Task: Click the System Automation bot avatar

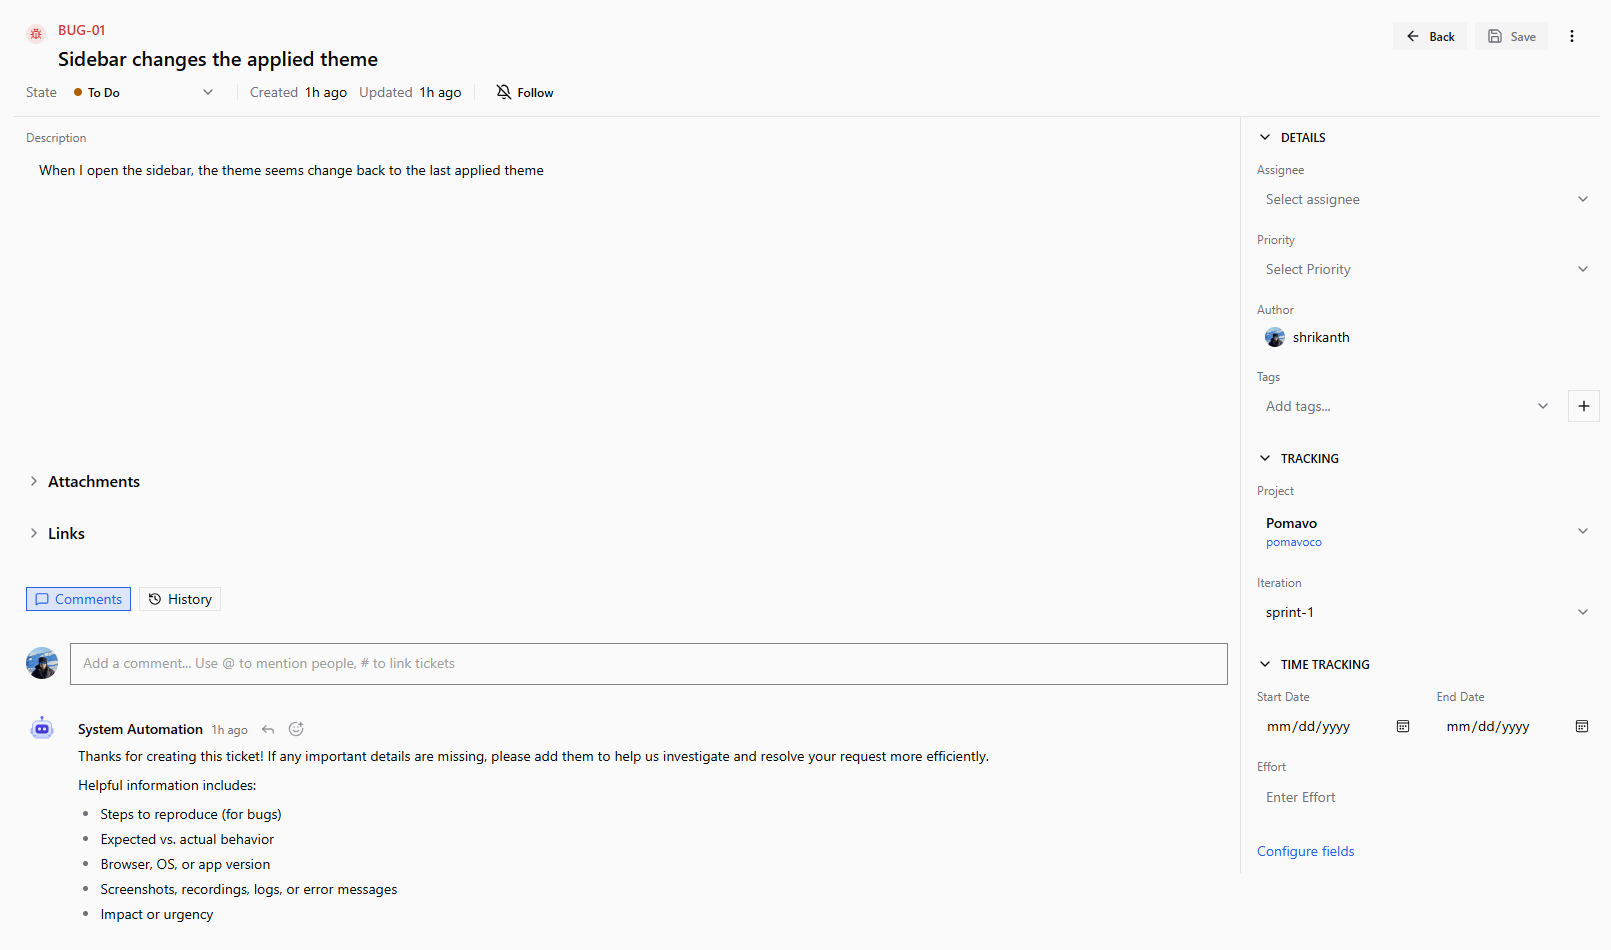Action: tap(42, 729)
